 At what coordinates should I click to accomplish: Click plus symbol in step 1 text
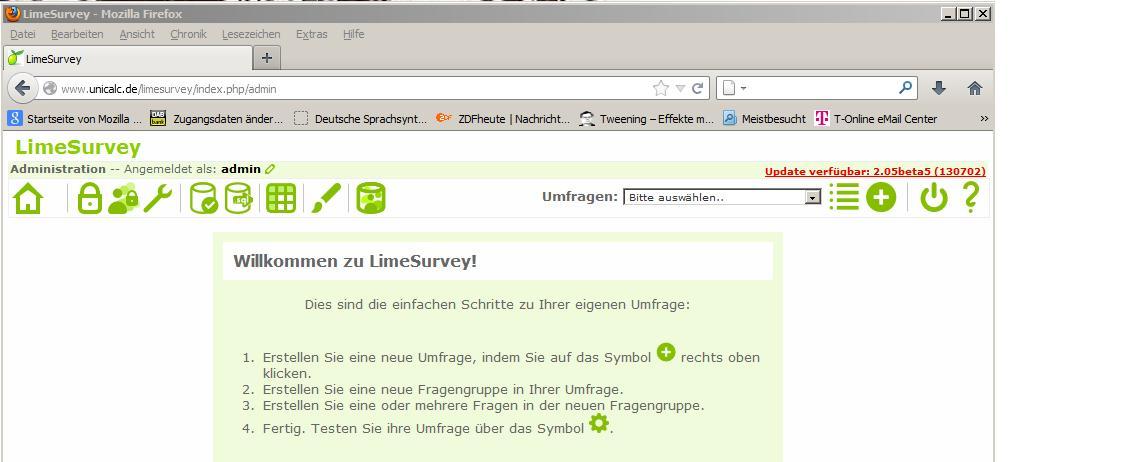pyautogui.click(x=666, y=352)
